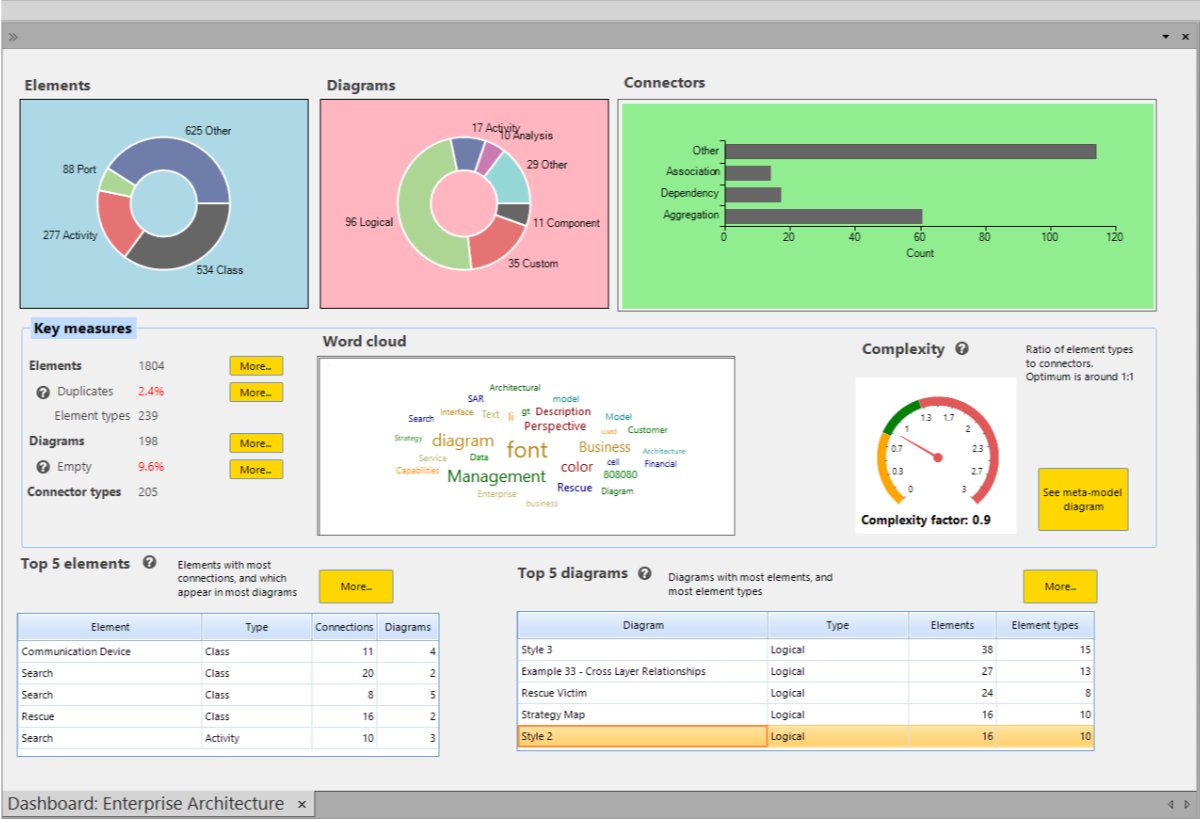Click the Other bar in Connectors chart

click(x=910, y=151)
